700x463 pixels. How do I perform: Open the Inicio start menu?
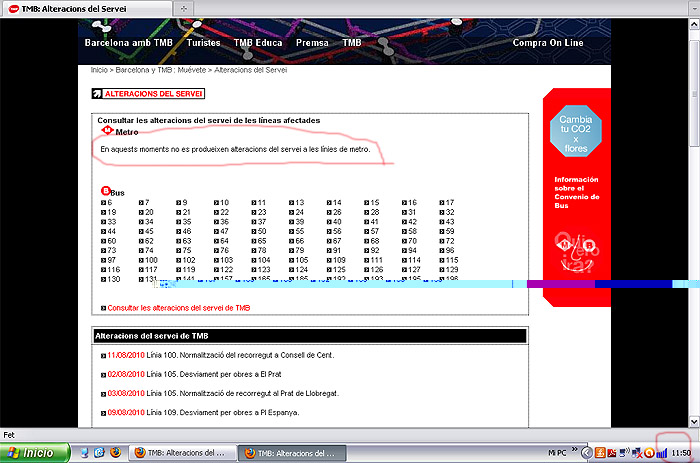(x=35, y=453)
